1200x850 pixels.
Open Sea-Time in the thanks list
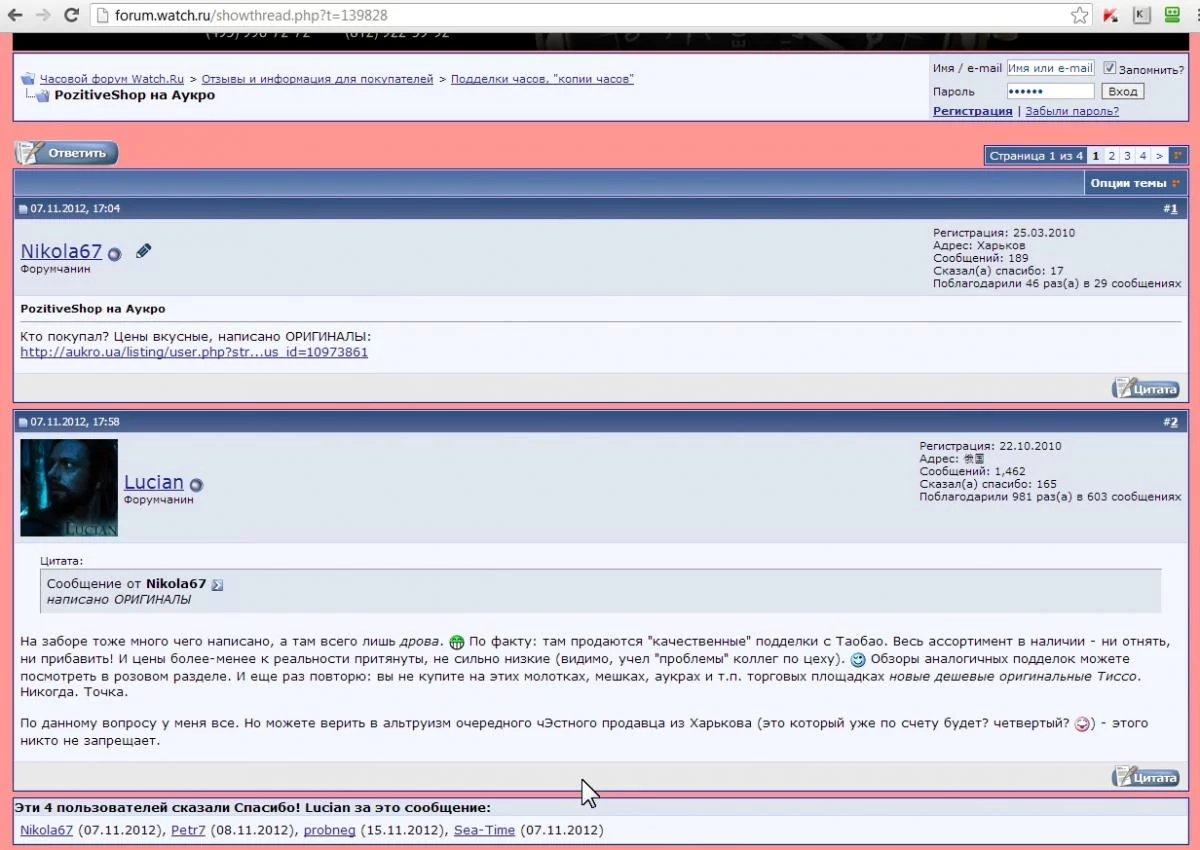click(x=485, y=830)
